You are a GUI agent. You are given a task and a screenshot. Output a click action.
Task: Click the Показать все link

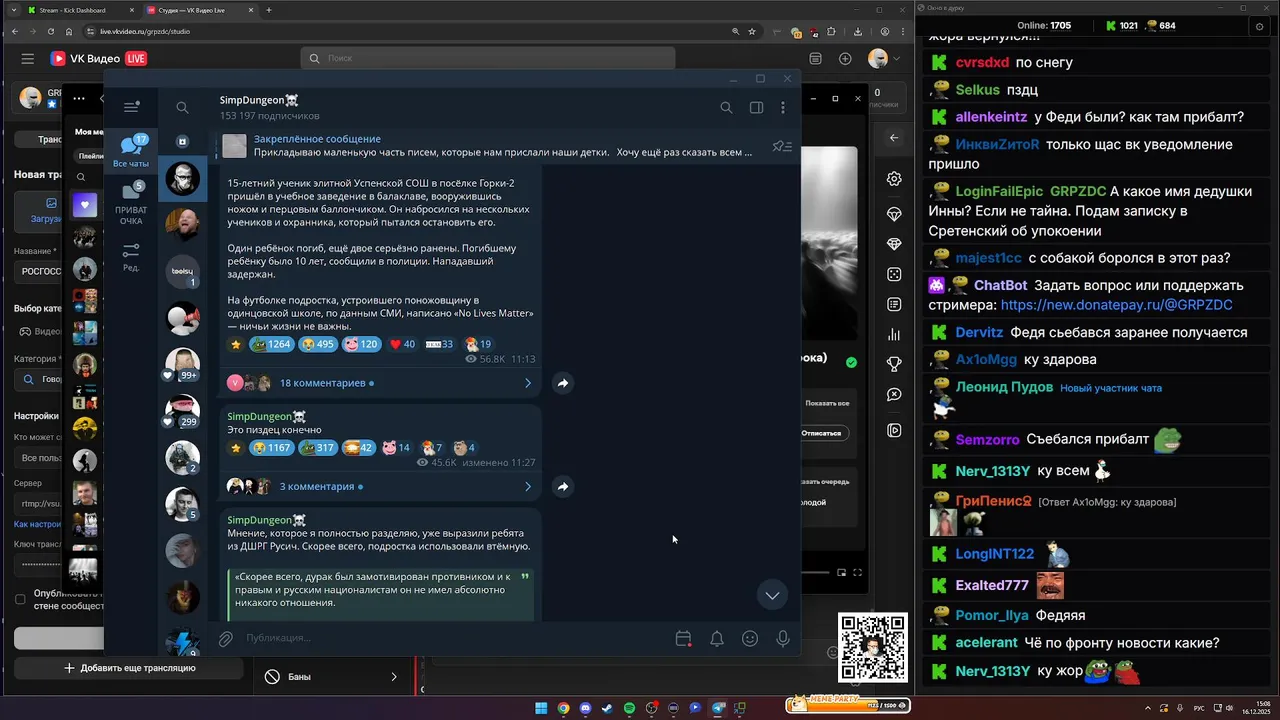pyautogui.click(x=827, y=403)
